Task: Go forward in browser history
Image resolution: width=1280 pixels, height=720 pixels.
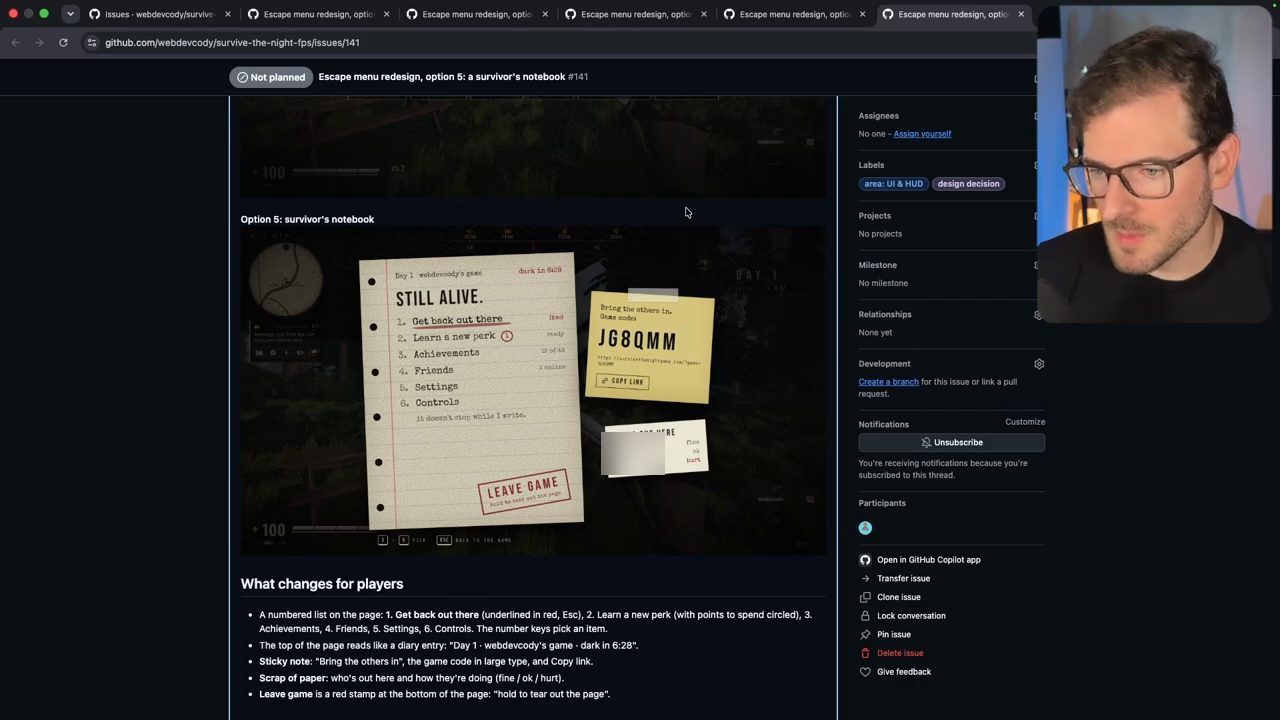Action: (x=40, y=42)
